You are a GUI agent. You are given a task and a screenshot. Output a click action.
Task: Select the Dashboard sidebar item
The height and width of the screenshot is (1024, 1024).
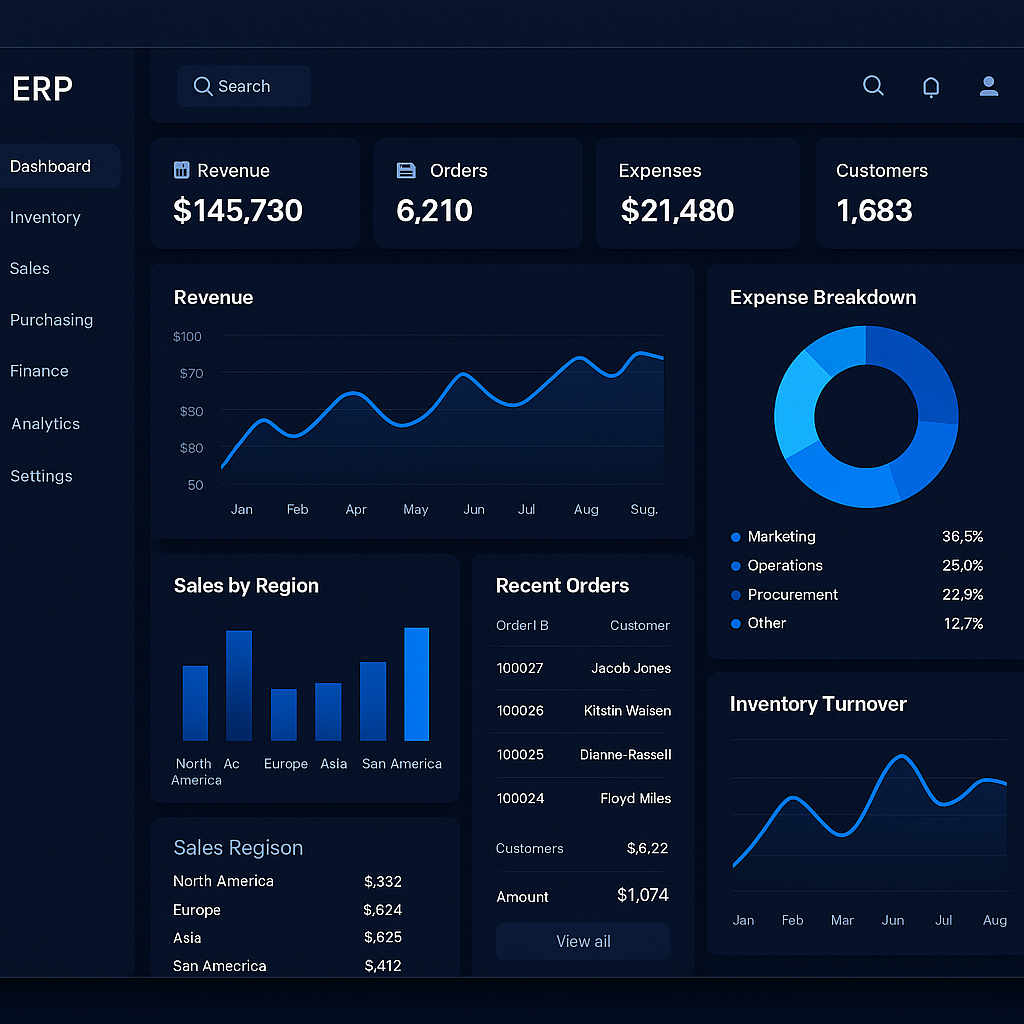(51, 166)
